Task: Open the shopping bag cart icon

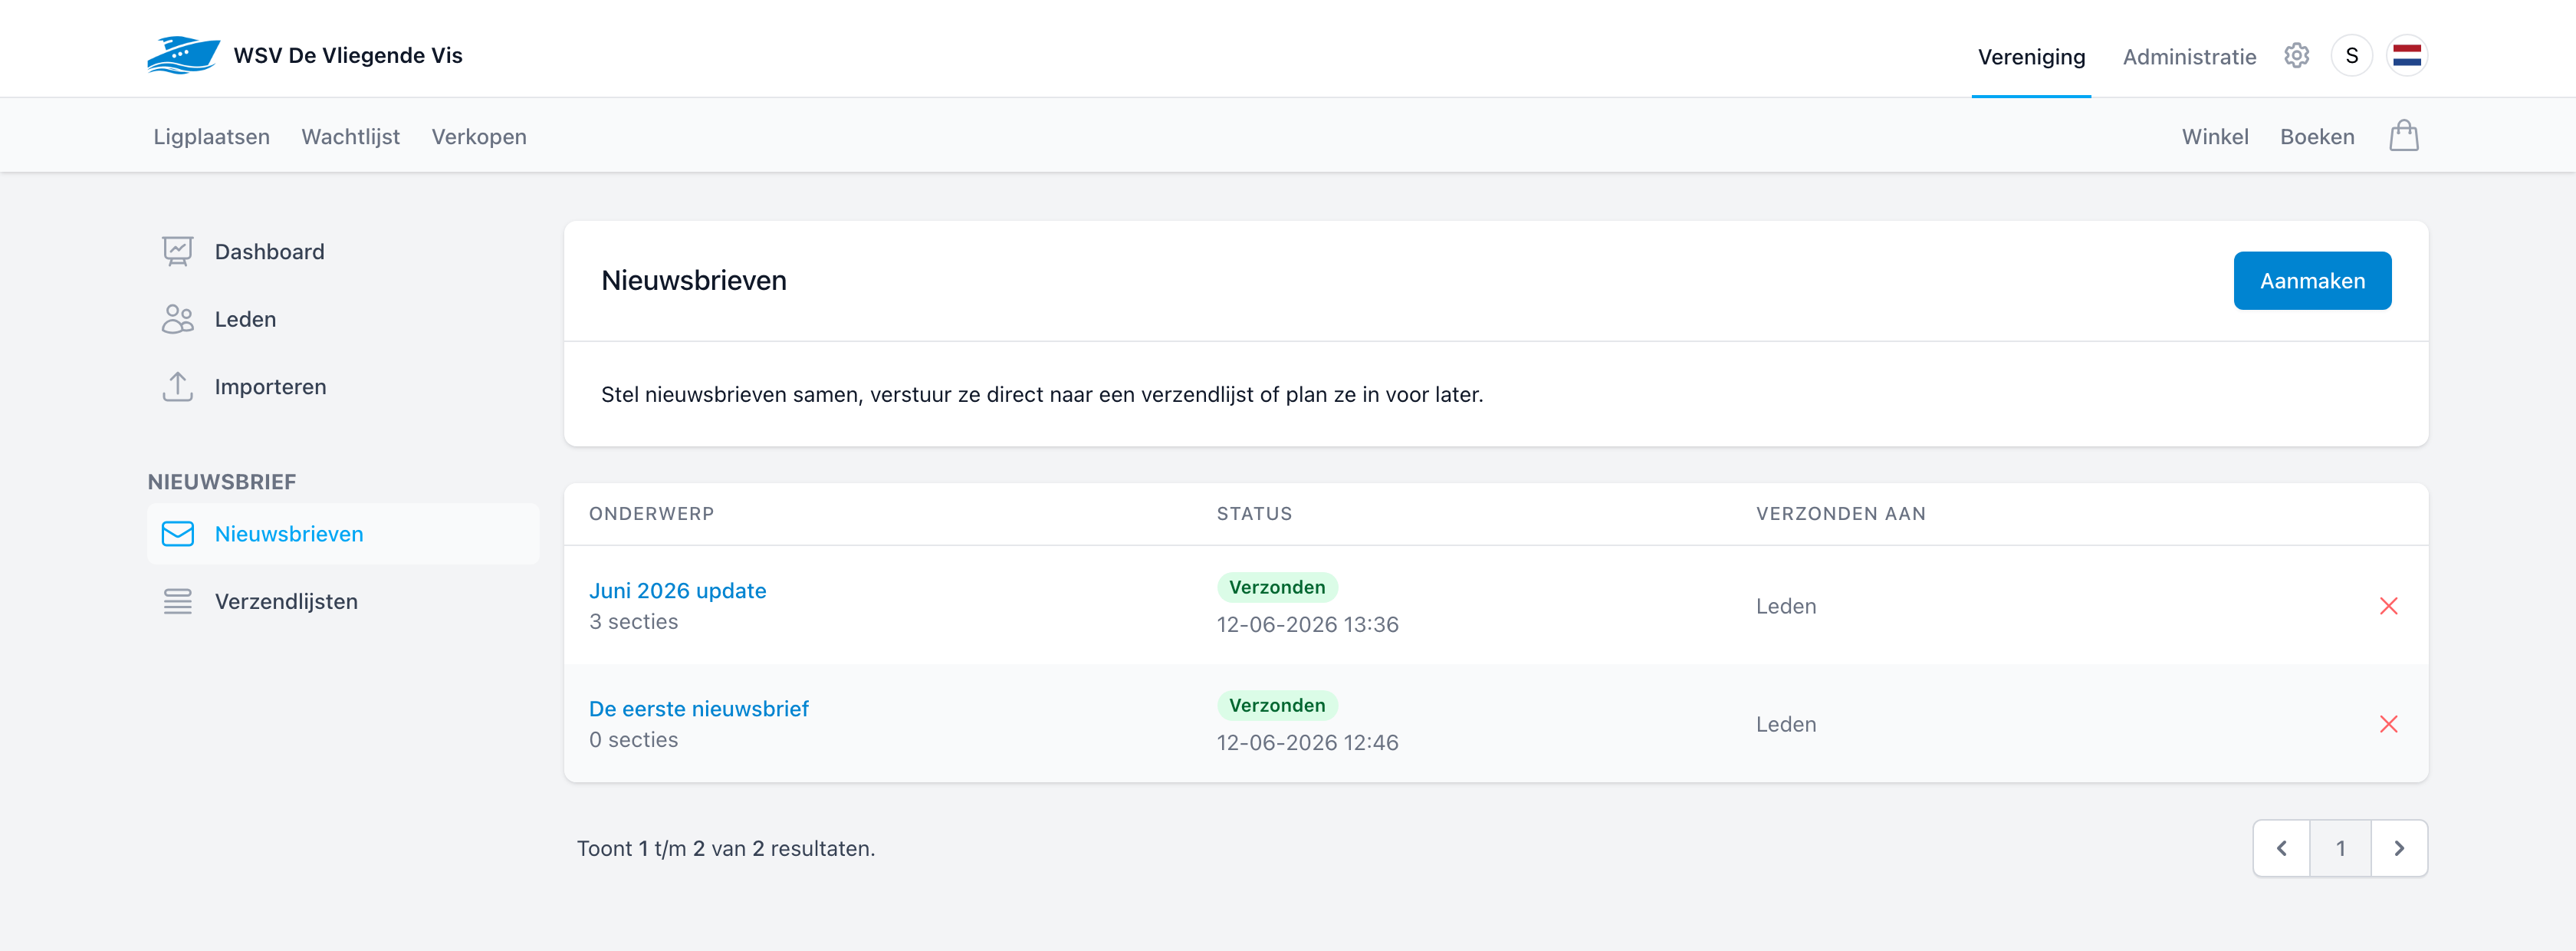Action: 2404,136
